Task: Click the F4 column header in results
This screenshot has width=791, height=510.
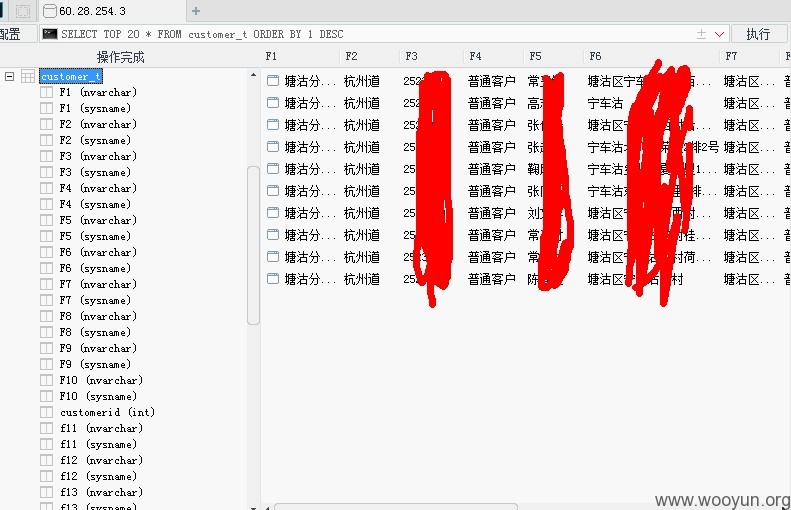Action: click(475, 57)
